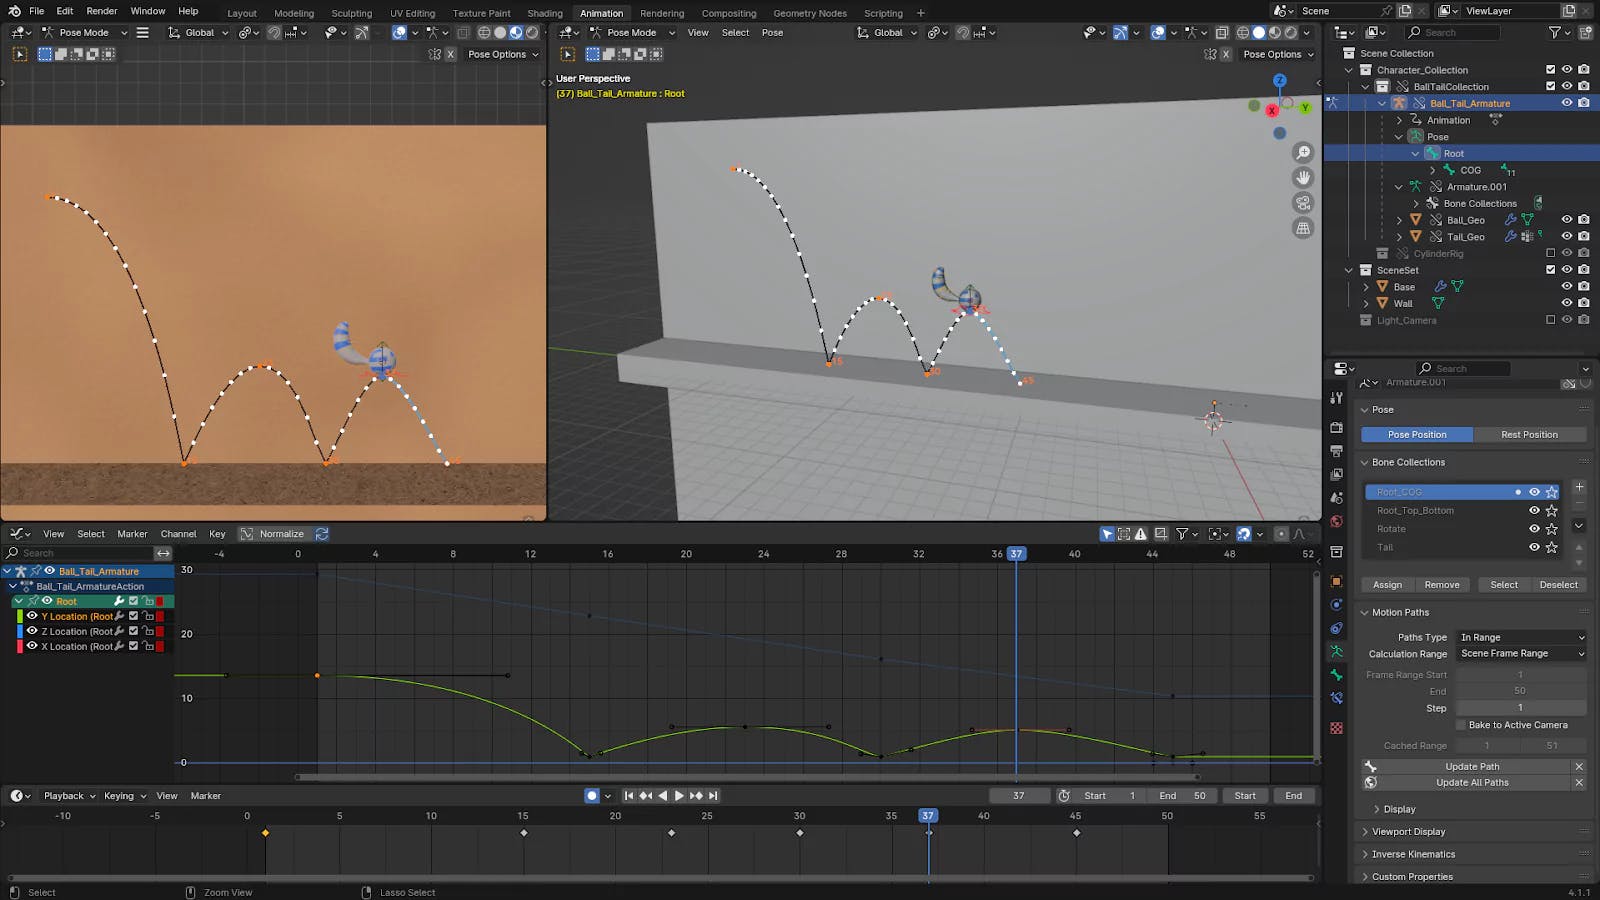Enable Bake to Active Camera checkbox
Image resolution: width=1600 pixels, height=900 pixels.
pyautogui.click(x=1461, y=725)
